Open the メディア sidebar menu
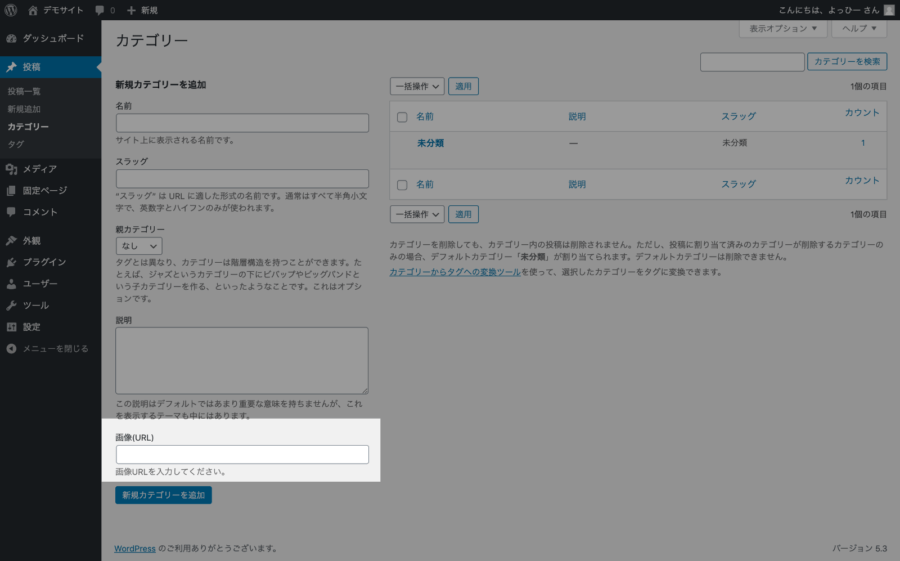The height and width of the screenshot is (561, 900). (39, 168)
